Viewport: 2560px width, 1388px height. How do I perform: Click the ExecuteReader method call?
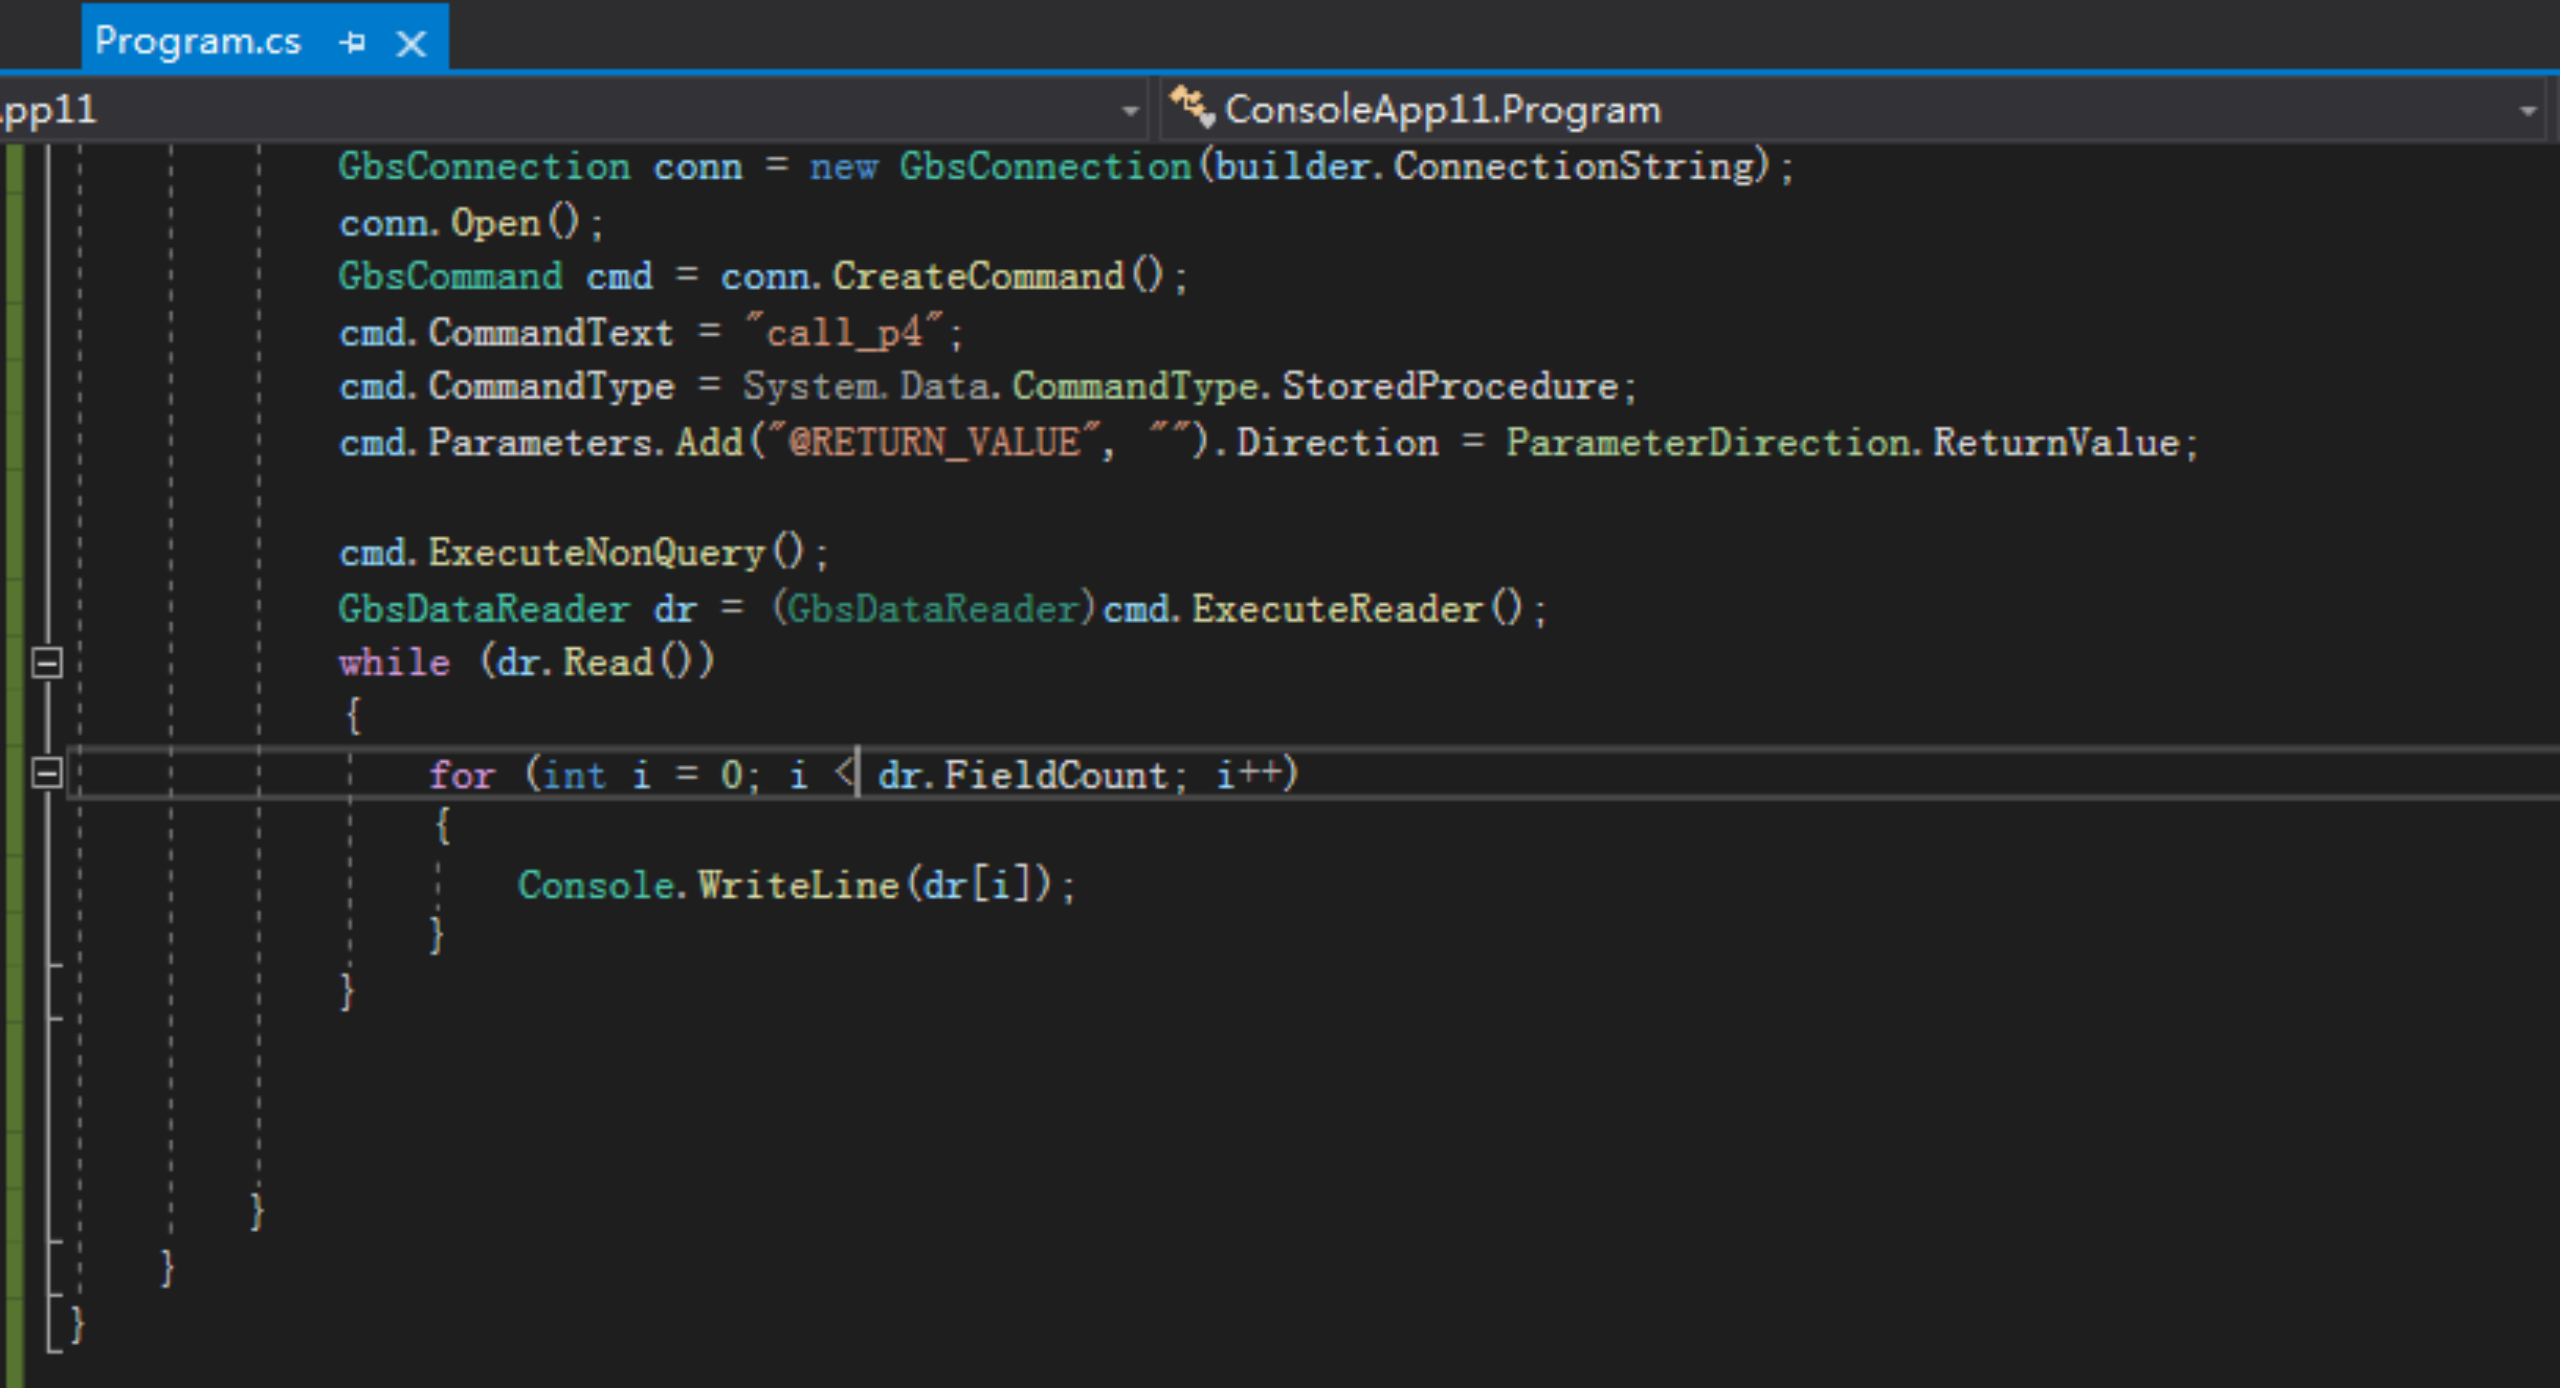pyautogui.click(x=1336, y=608)
